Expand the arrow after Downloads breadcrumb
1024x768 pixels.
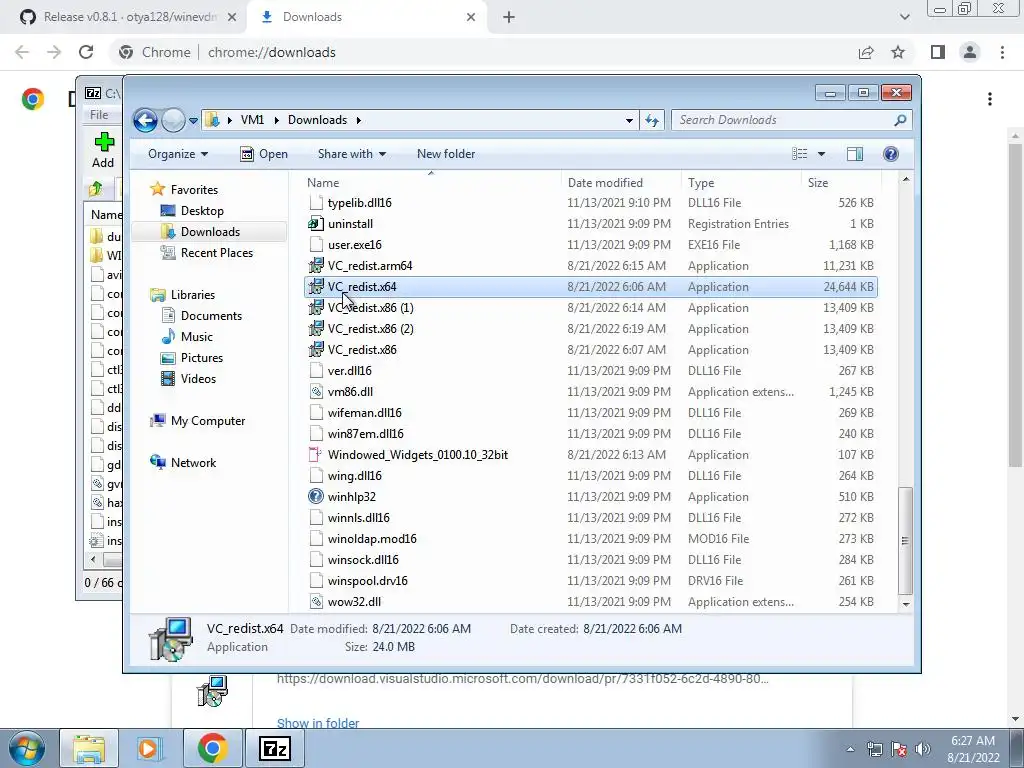point(359,120)
